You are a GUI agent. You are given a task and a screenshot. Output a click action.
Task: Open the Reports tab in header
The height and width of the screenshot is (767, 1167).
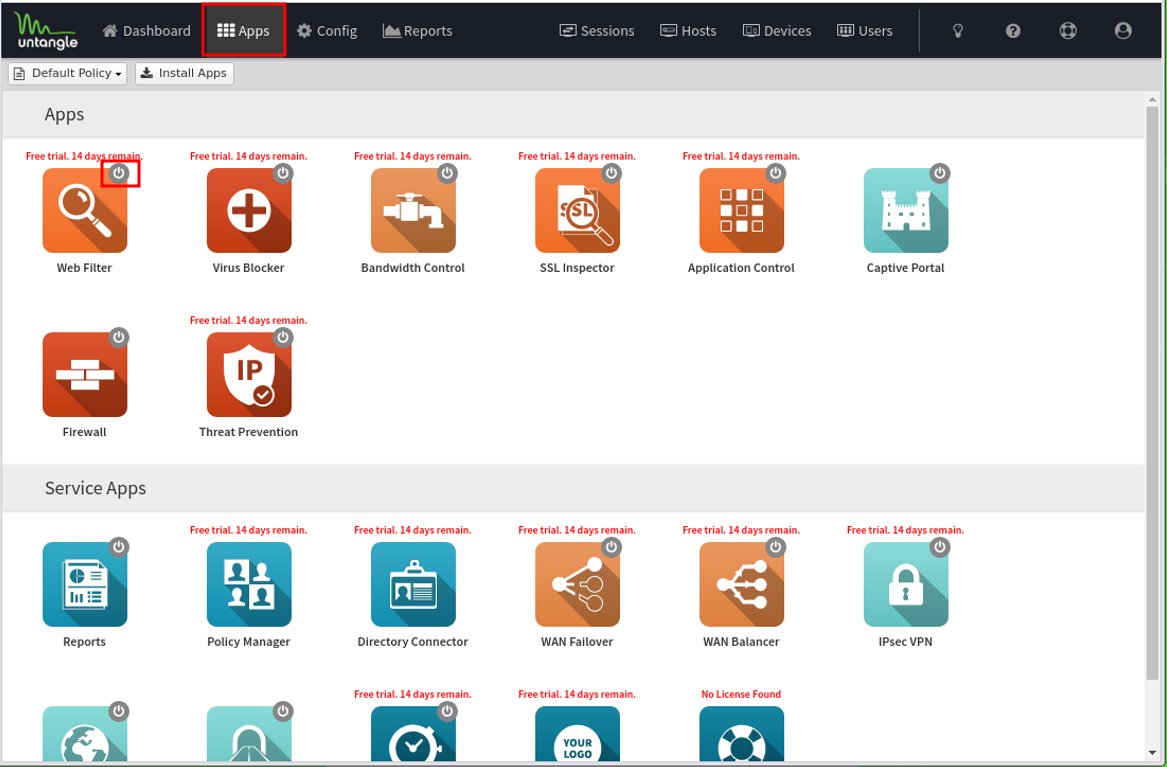[418, 31]
